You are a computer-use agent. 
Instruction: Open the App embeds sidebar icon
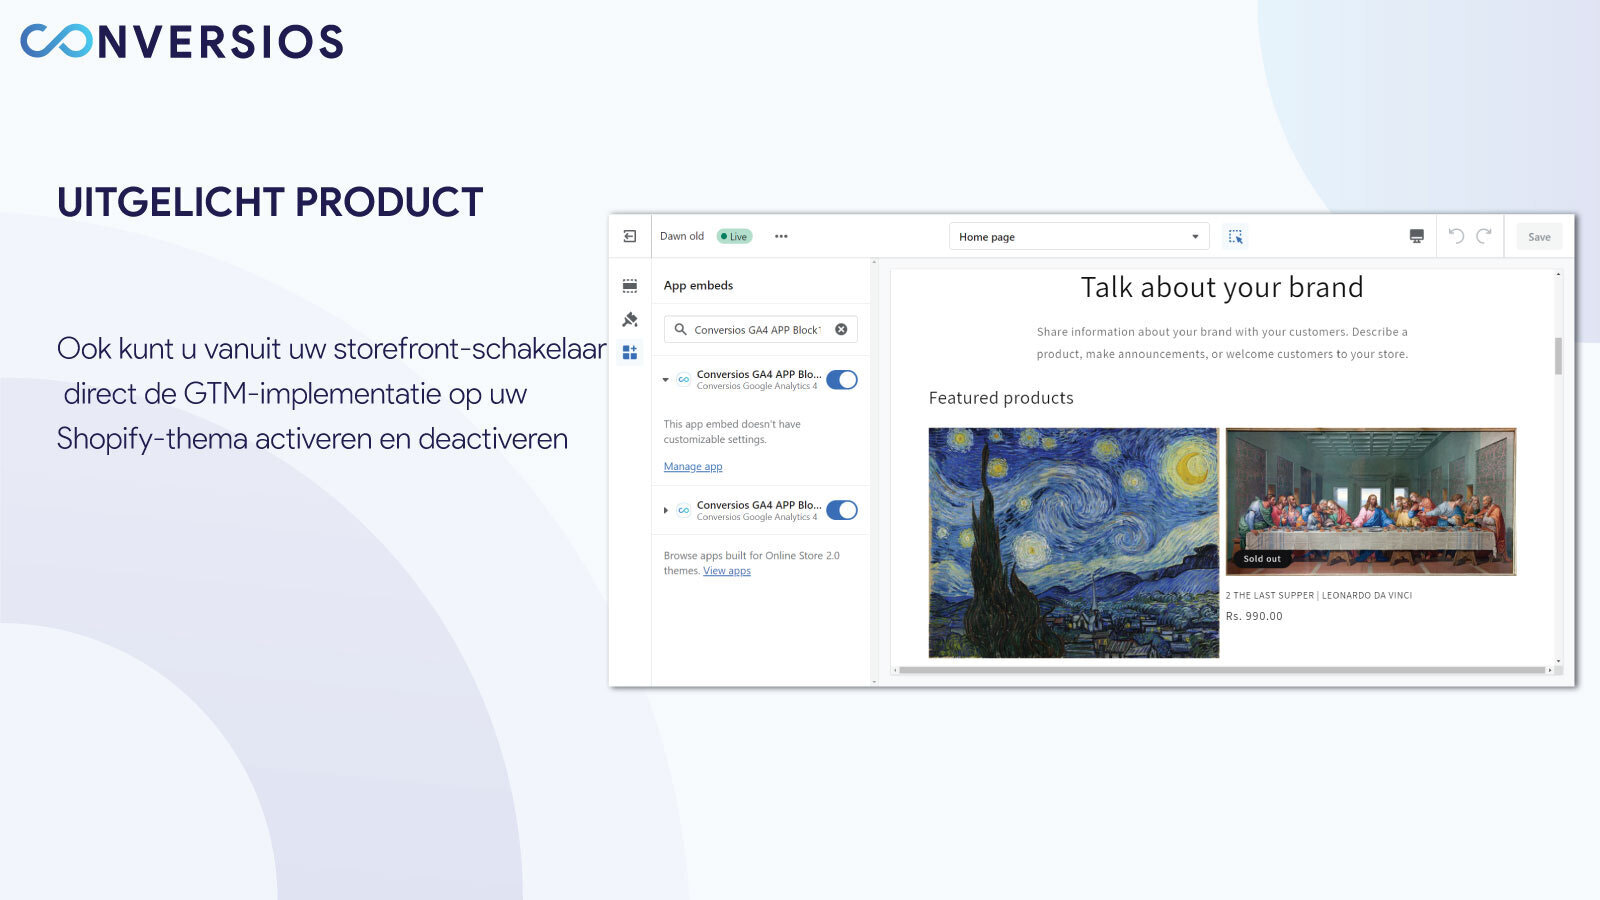pyautogui.click(x=630, y=352)
